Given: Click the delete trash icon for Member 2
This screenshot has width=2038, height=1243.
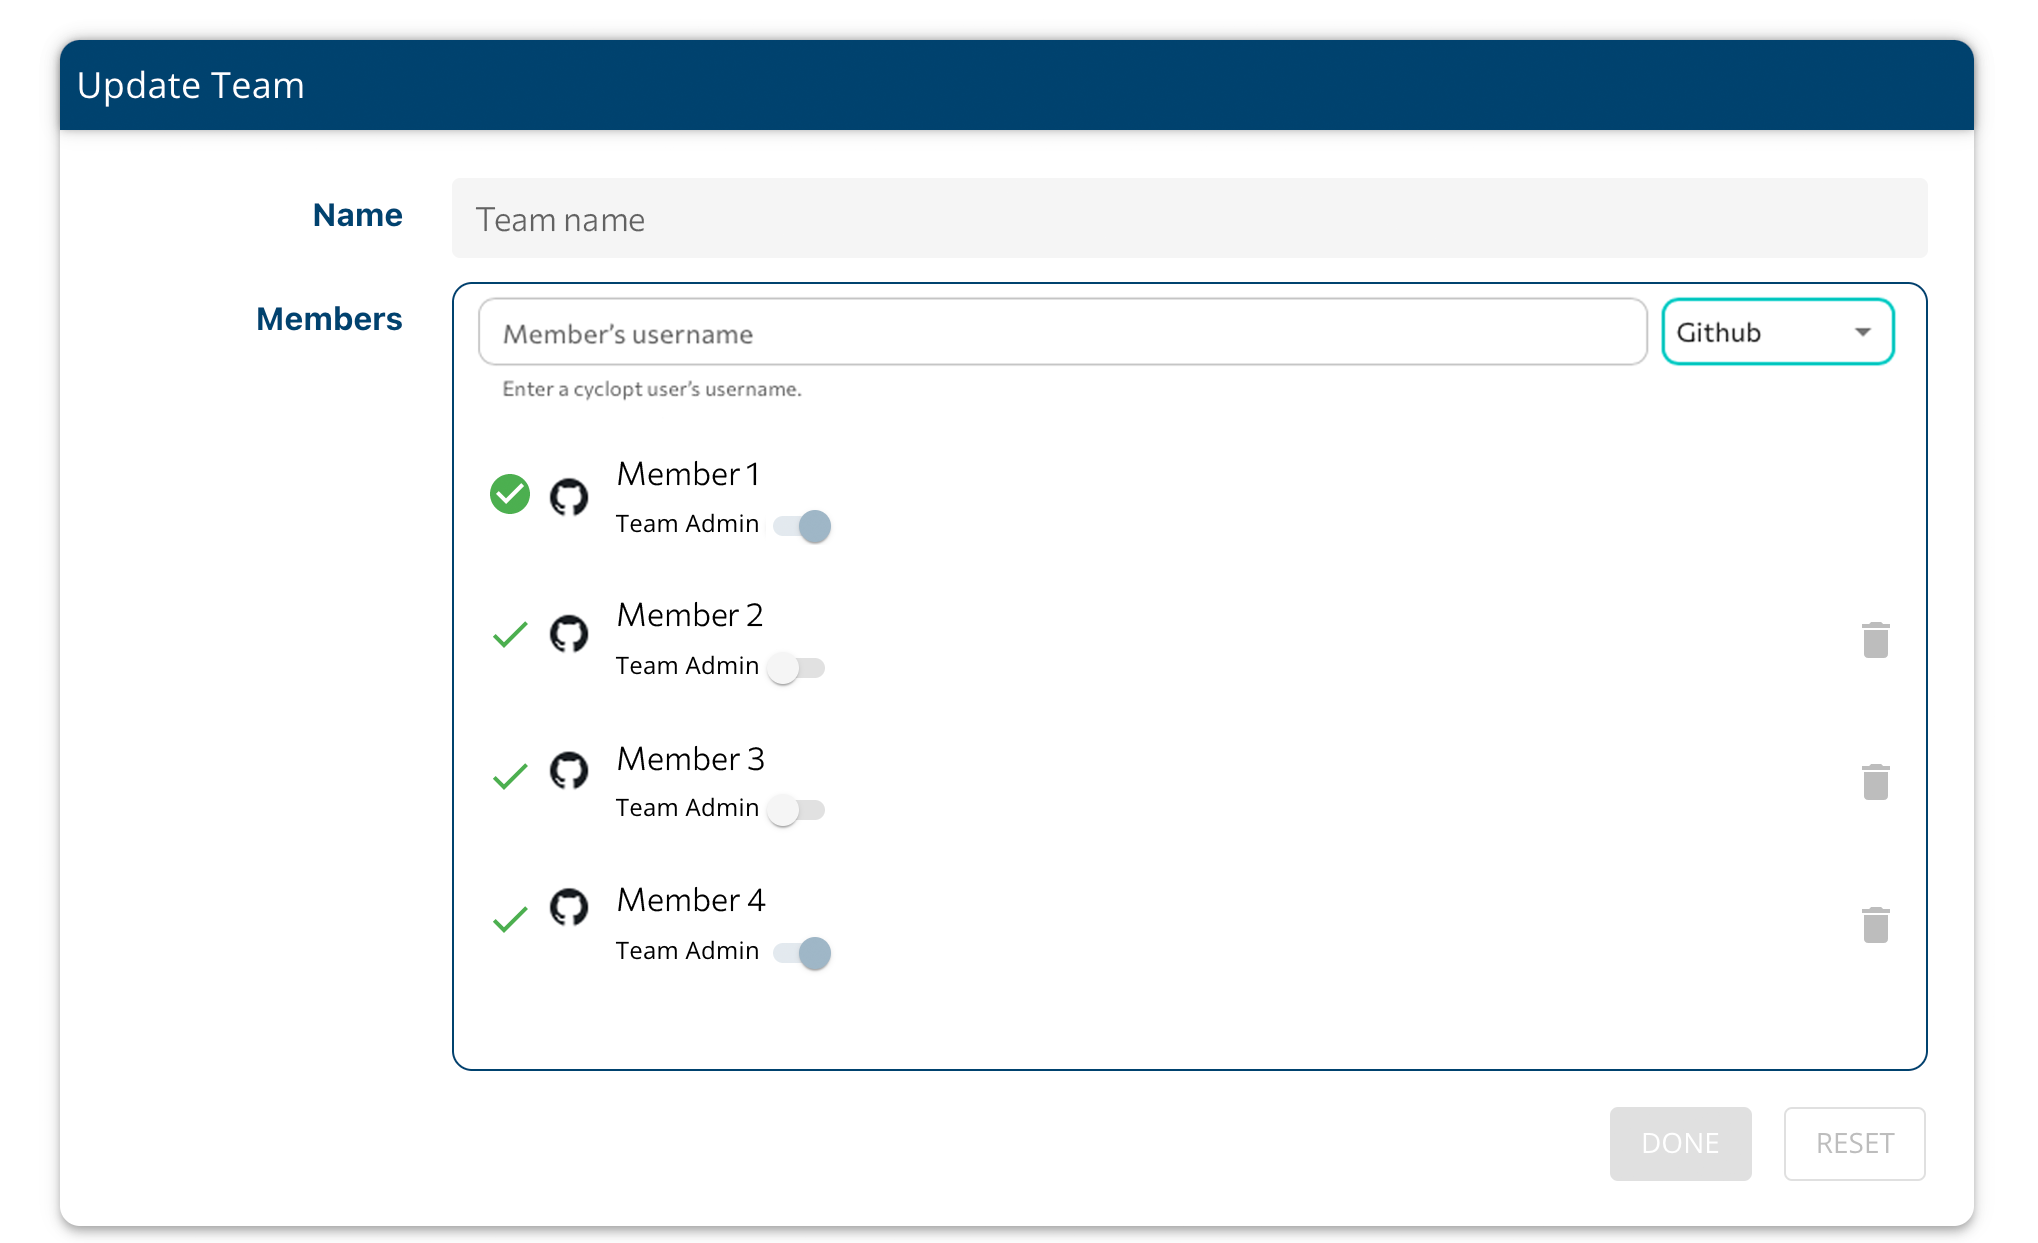Looking at the screenshot, I should coord(1875,640).
